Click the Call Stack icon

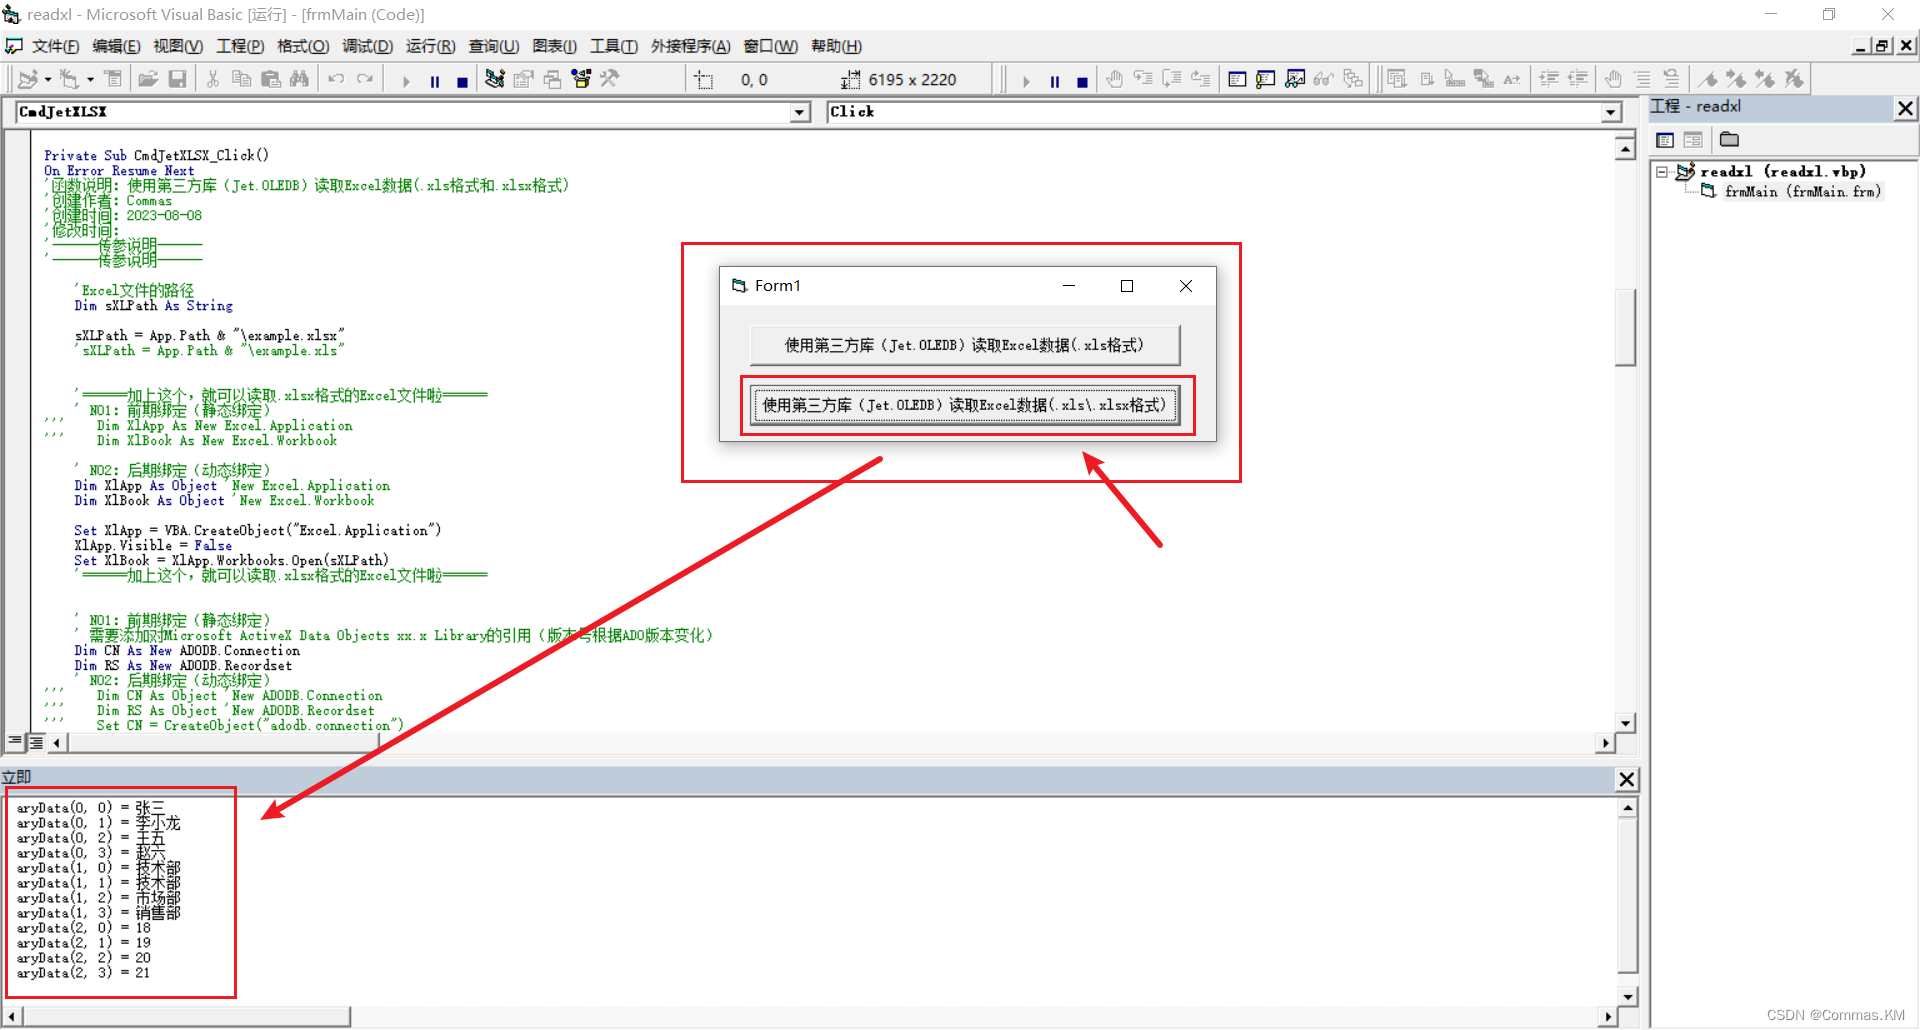point(1353,79)
